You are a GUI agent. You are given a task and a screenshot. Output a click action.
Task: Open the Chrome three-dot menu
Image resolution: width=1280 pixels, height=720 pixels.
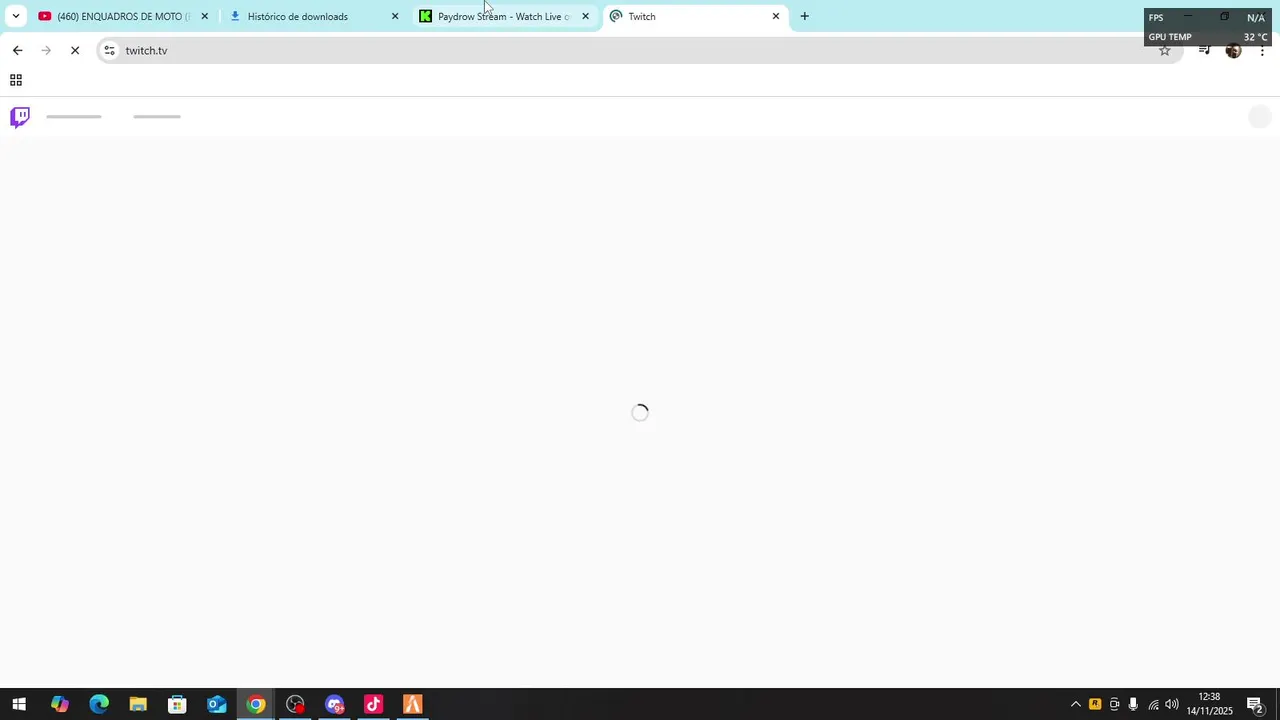point(1262,50)
